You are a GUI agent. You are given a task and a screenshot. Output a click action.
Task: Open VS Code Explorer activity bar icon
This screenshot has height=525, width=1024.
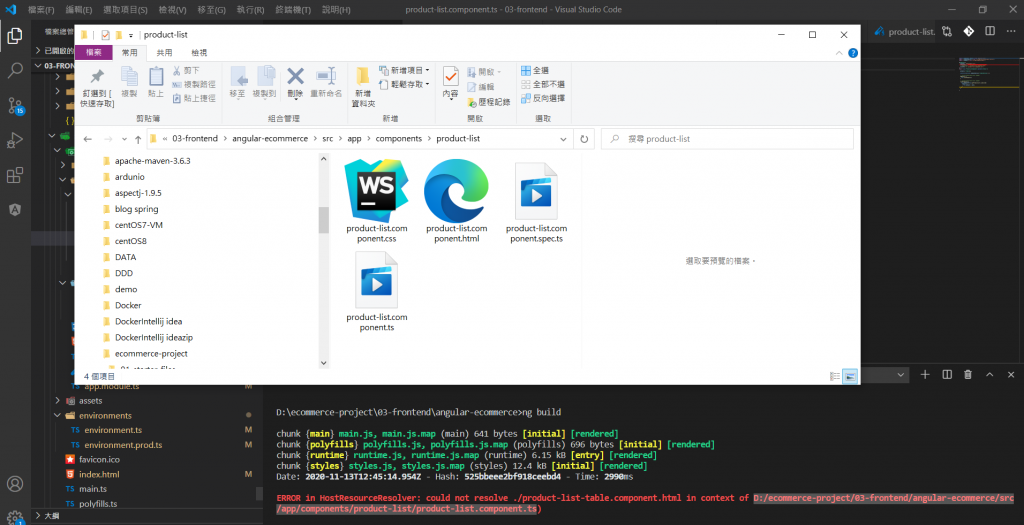coord(14,35)
